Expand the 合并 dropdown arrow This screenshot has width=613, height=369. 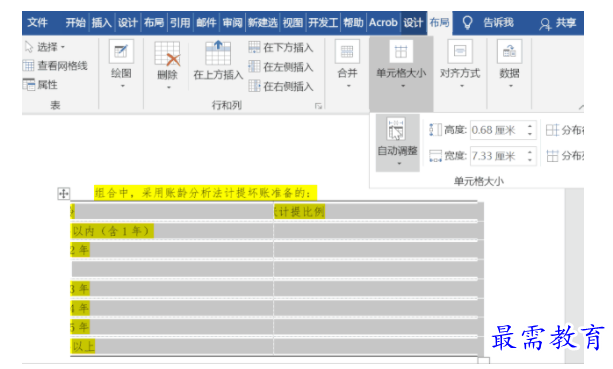pyautogui.click(x=348, y=86)
